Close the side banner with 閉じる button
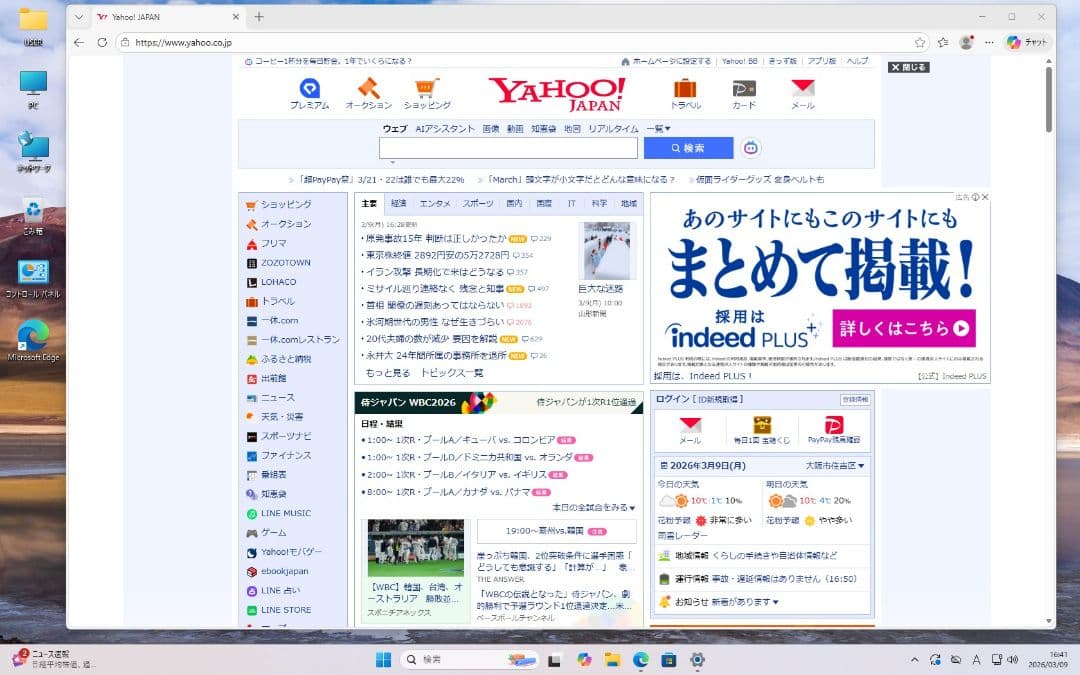 [x=908, y=67]
